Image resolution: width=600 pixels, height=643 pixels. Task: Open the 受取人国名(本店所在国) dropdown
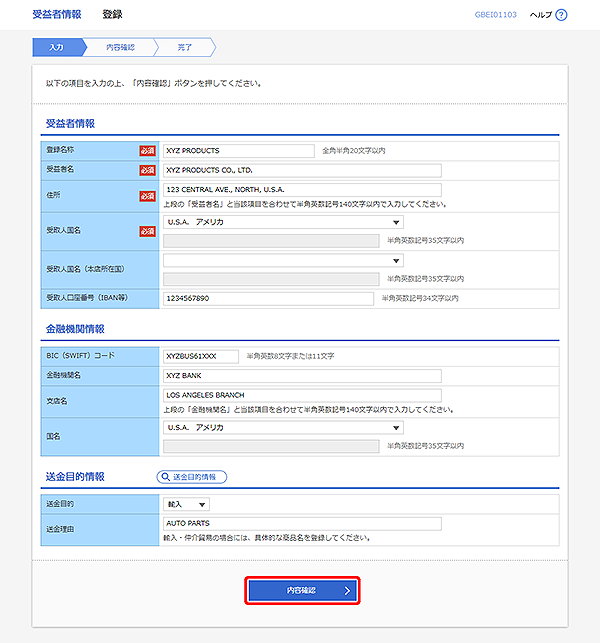(x=283, y=260)
